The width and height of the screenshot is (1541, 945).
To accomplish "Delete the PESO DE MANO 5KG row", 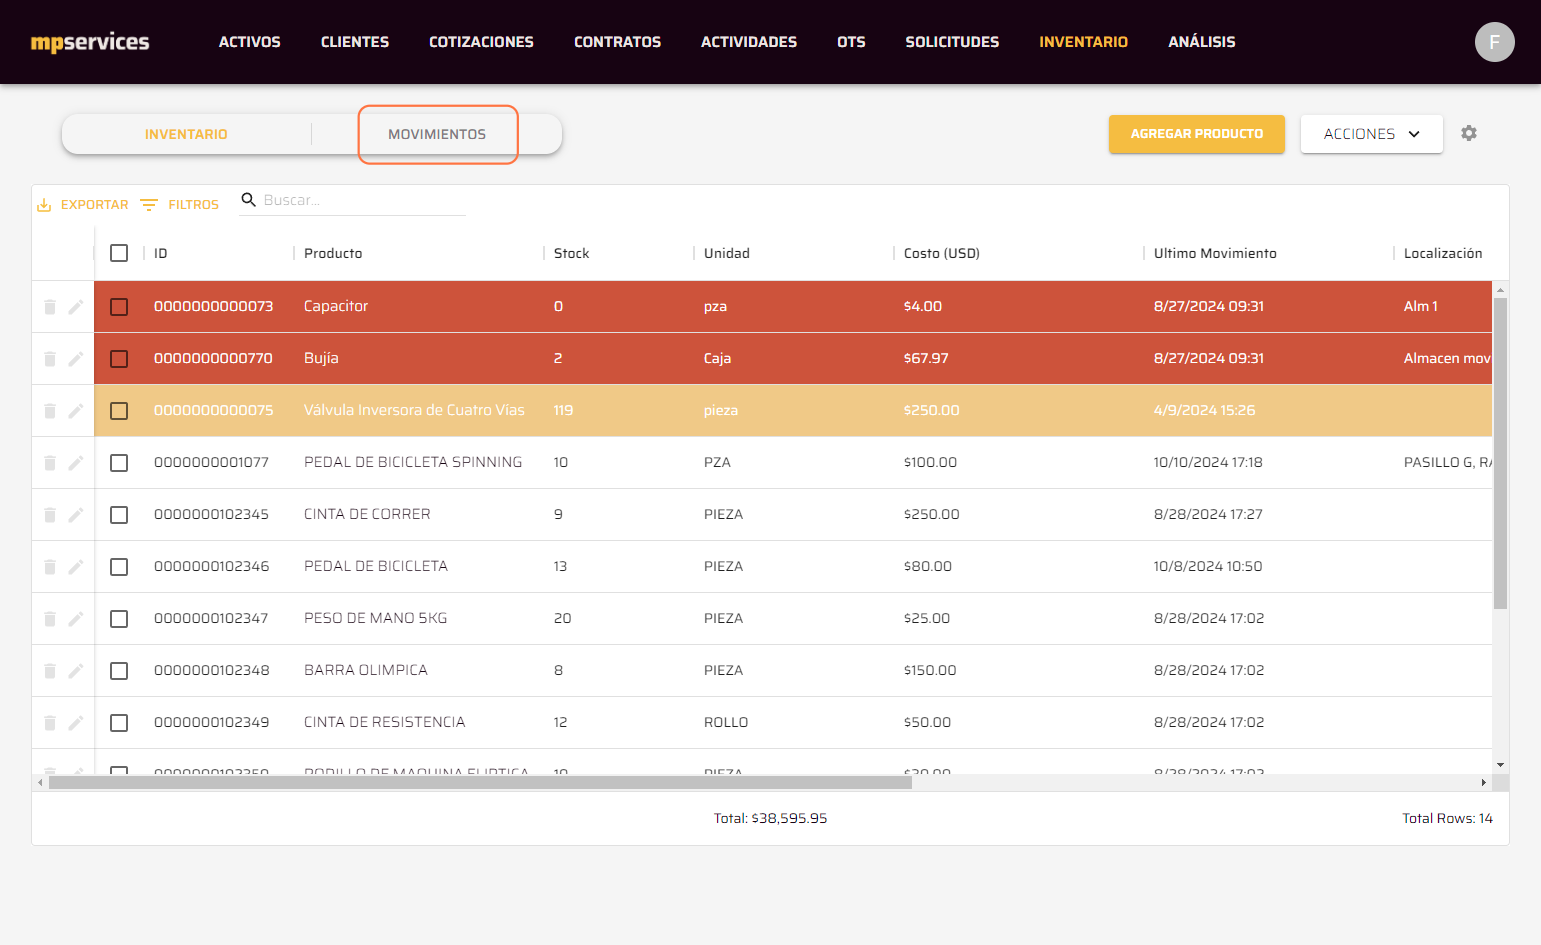I will [50, 619].
